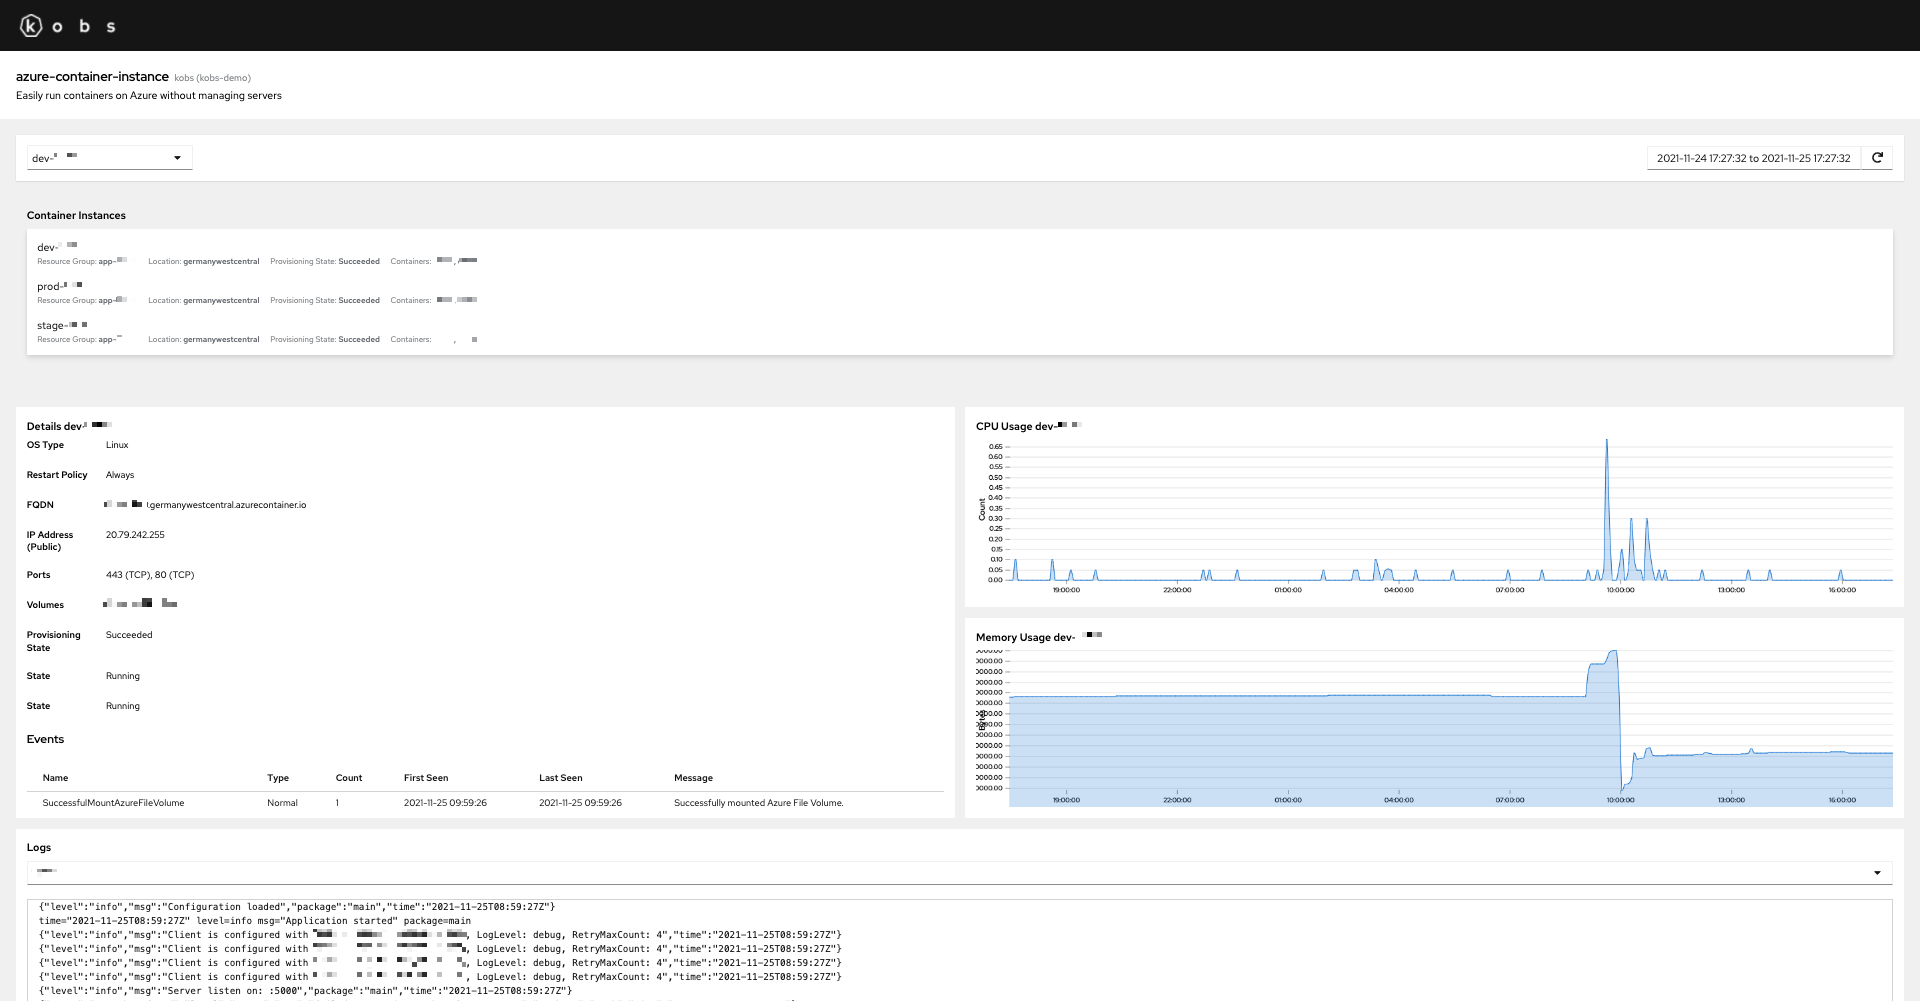The width and height of the screenshot is (1920, 1001).
Task: Click the event message Successfully mounted Azure File Volume
Action: [x=759, y=803]
